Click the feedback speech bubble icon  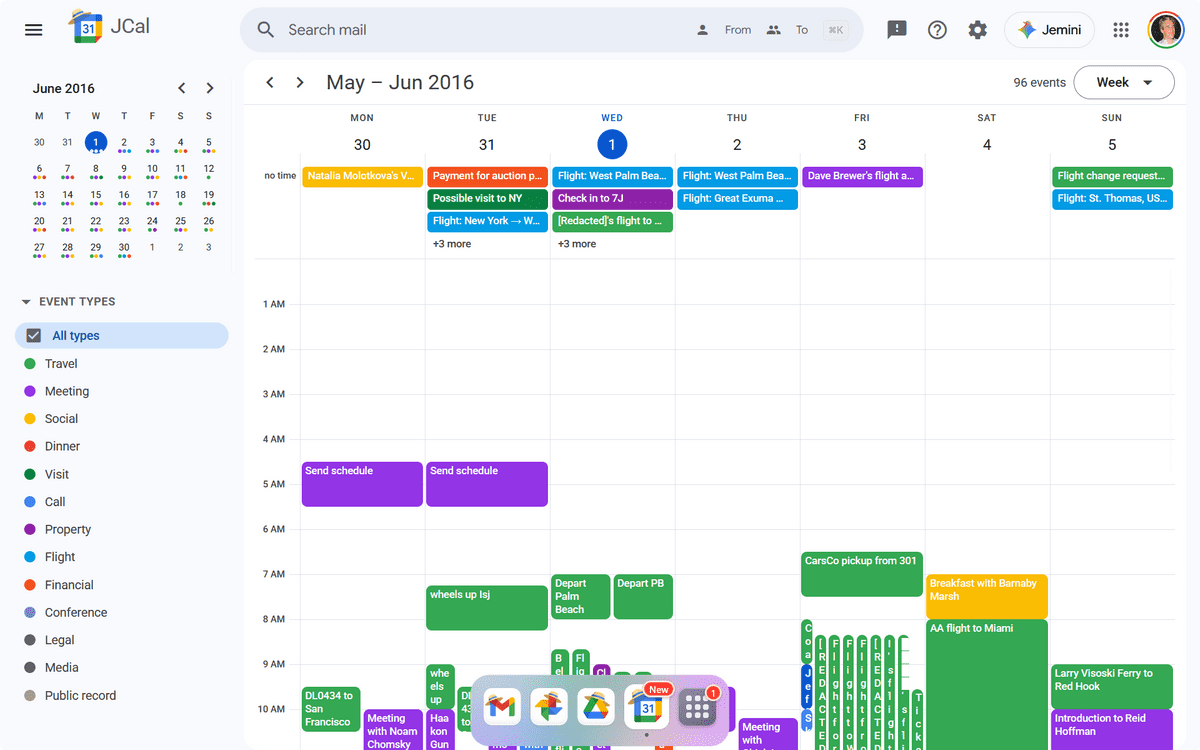(x=897, y=30)
